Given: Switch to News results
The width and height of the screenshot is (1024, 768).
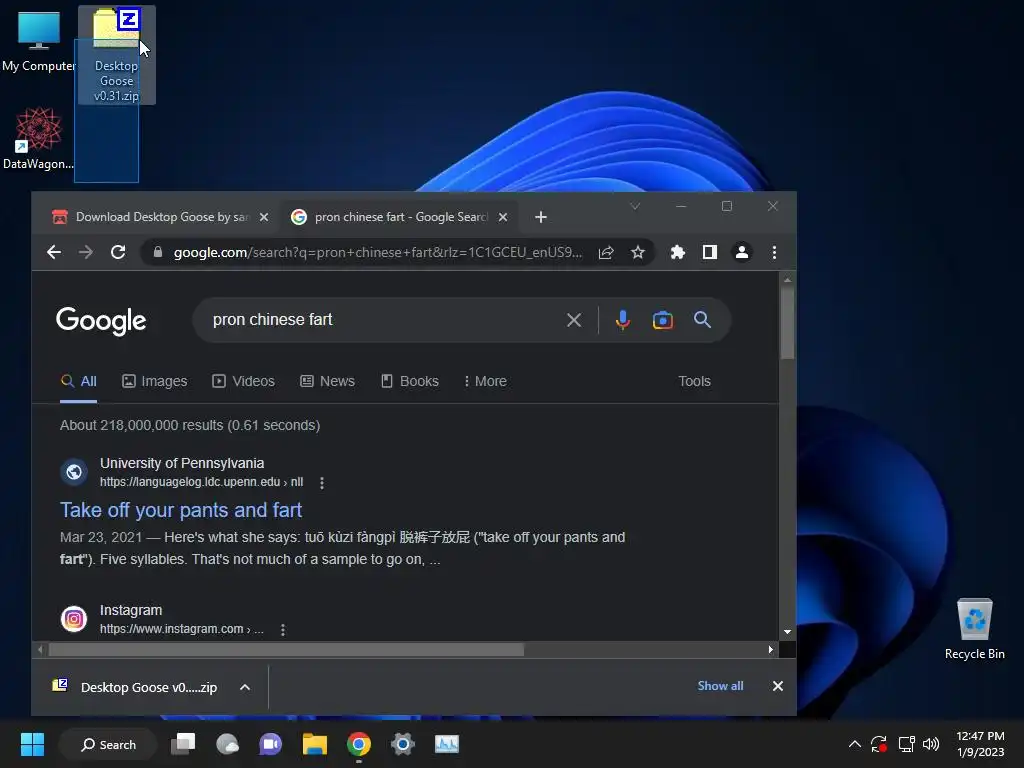Looking at the screenshot, I should 327,381.
